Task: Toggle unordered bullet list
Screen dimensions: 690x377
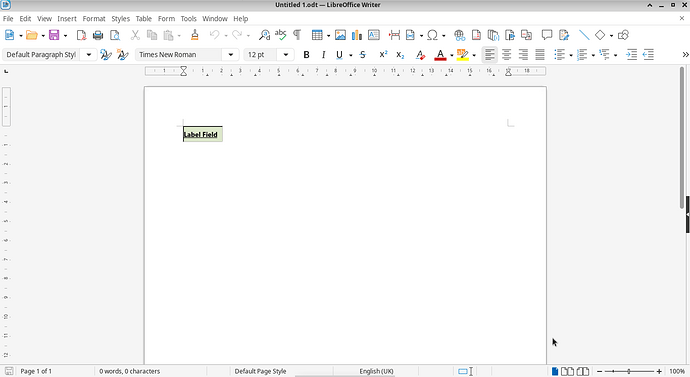Action: pyautogui.click(x=560, y=55)
